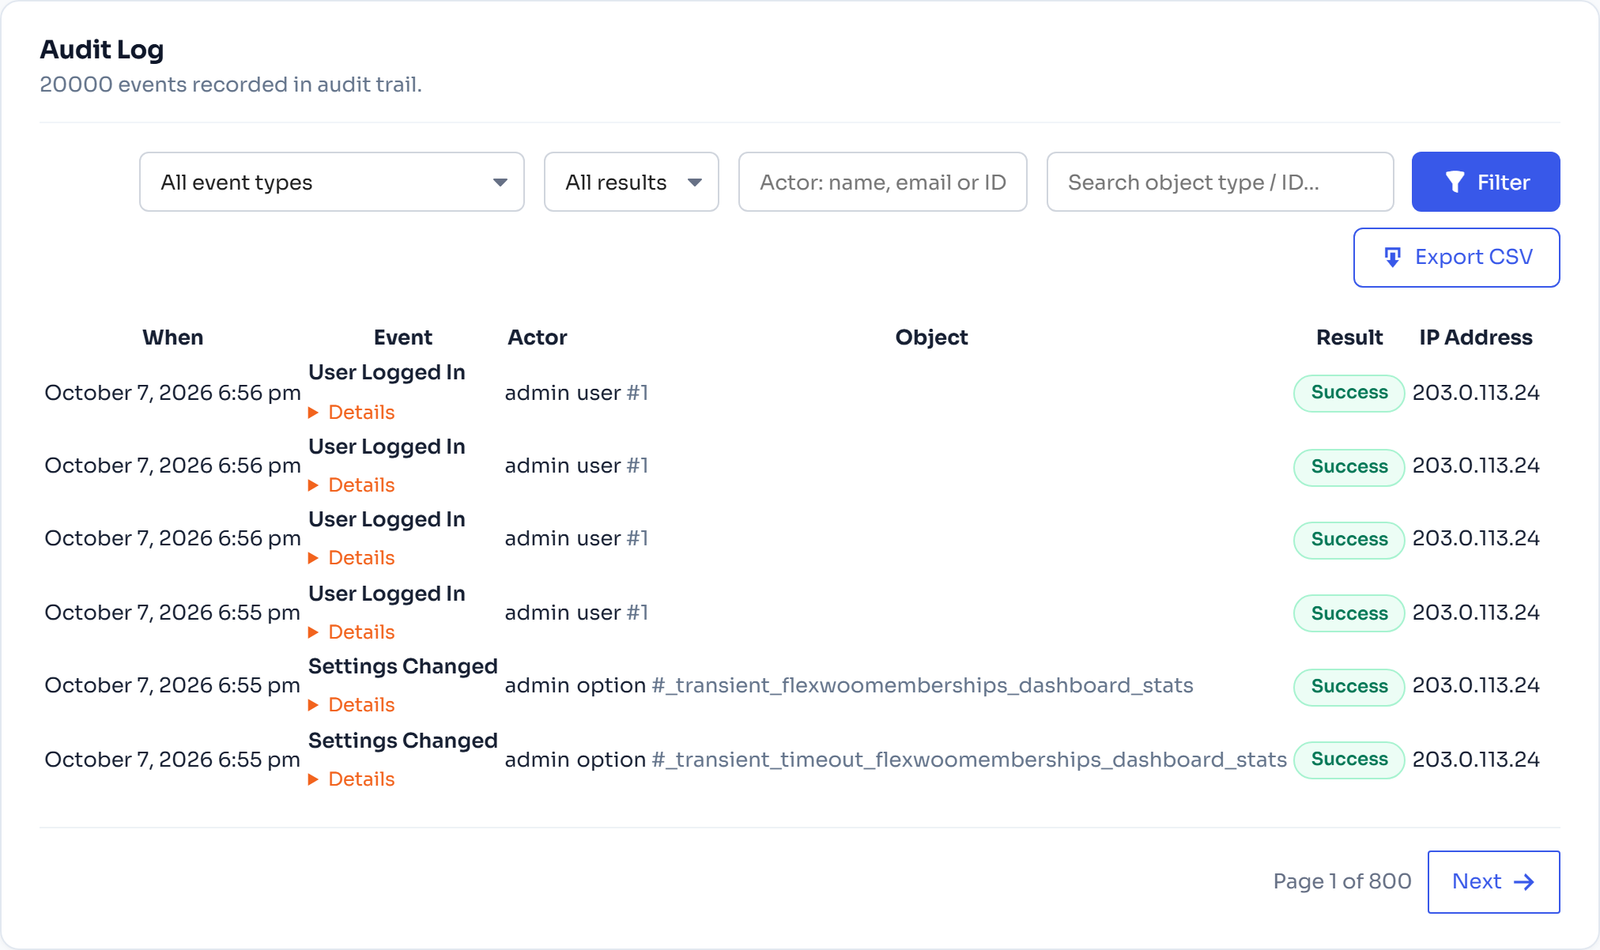Click 20000 events recorded in audit trail text
The image size is (1600, 950).
point(231,85)
